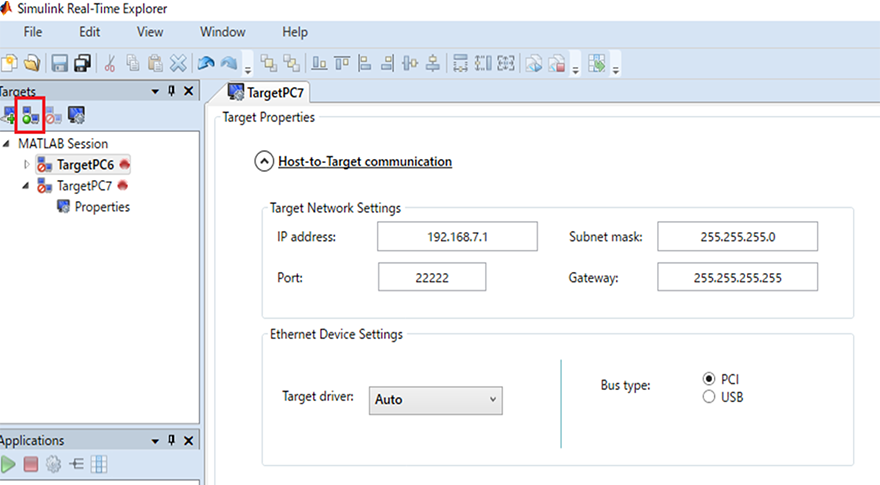Click the Cut scissors icon

(110, 63)
